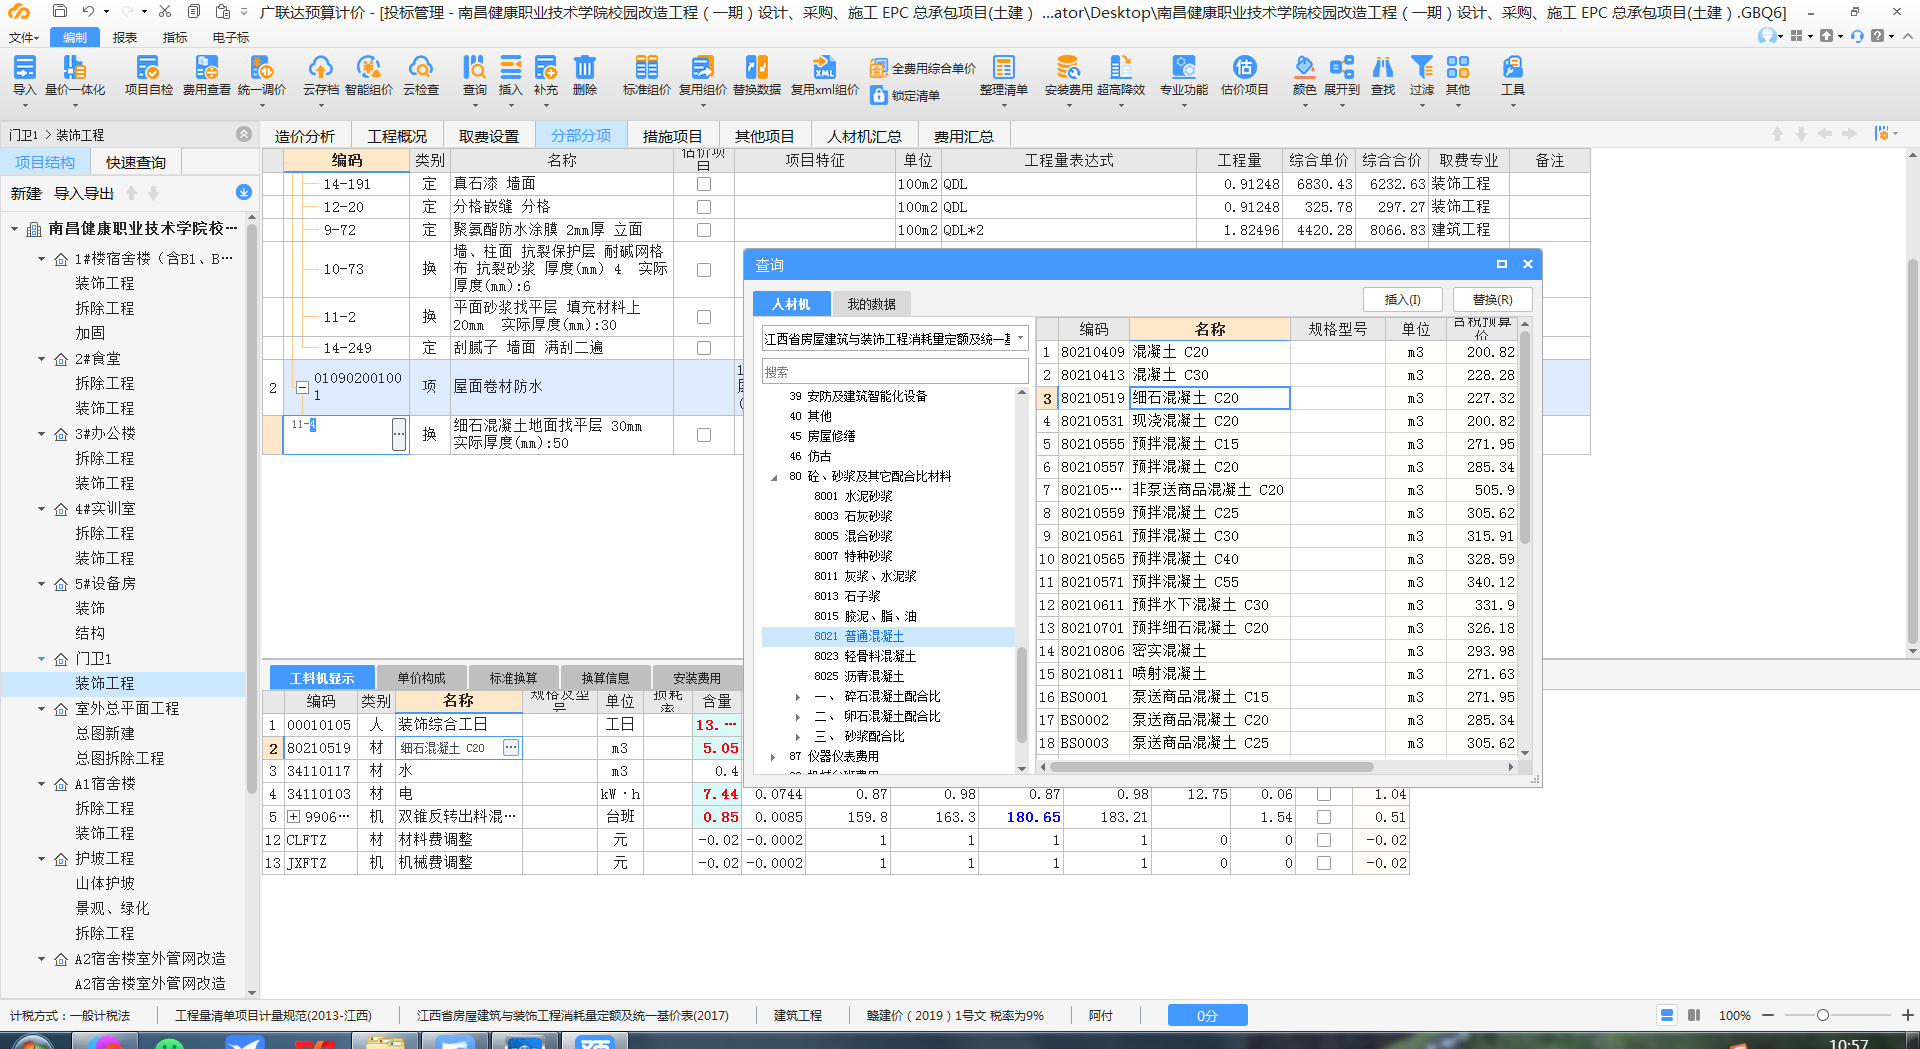Click the 展开到 expand-to icon

coord(1342,76)
